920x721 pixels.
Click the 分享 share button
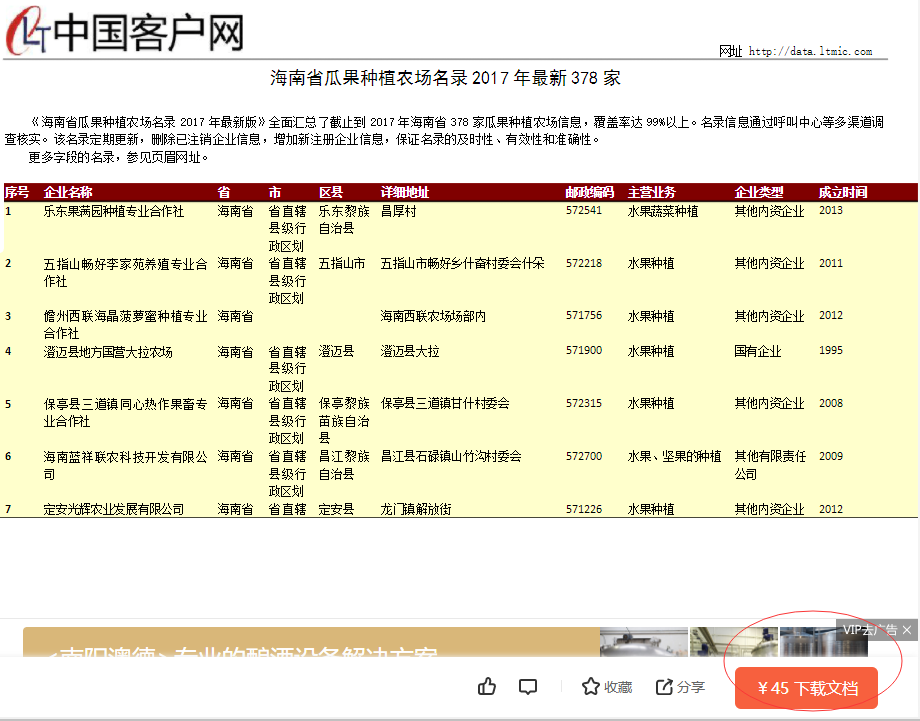coord(680,687)
